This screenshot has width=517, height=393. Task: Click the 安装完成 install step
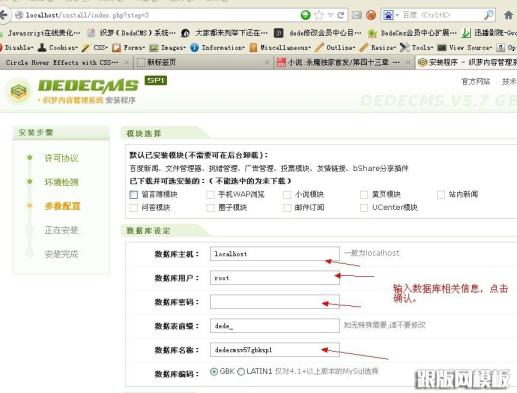61,254
